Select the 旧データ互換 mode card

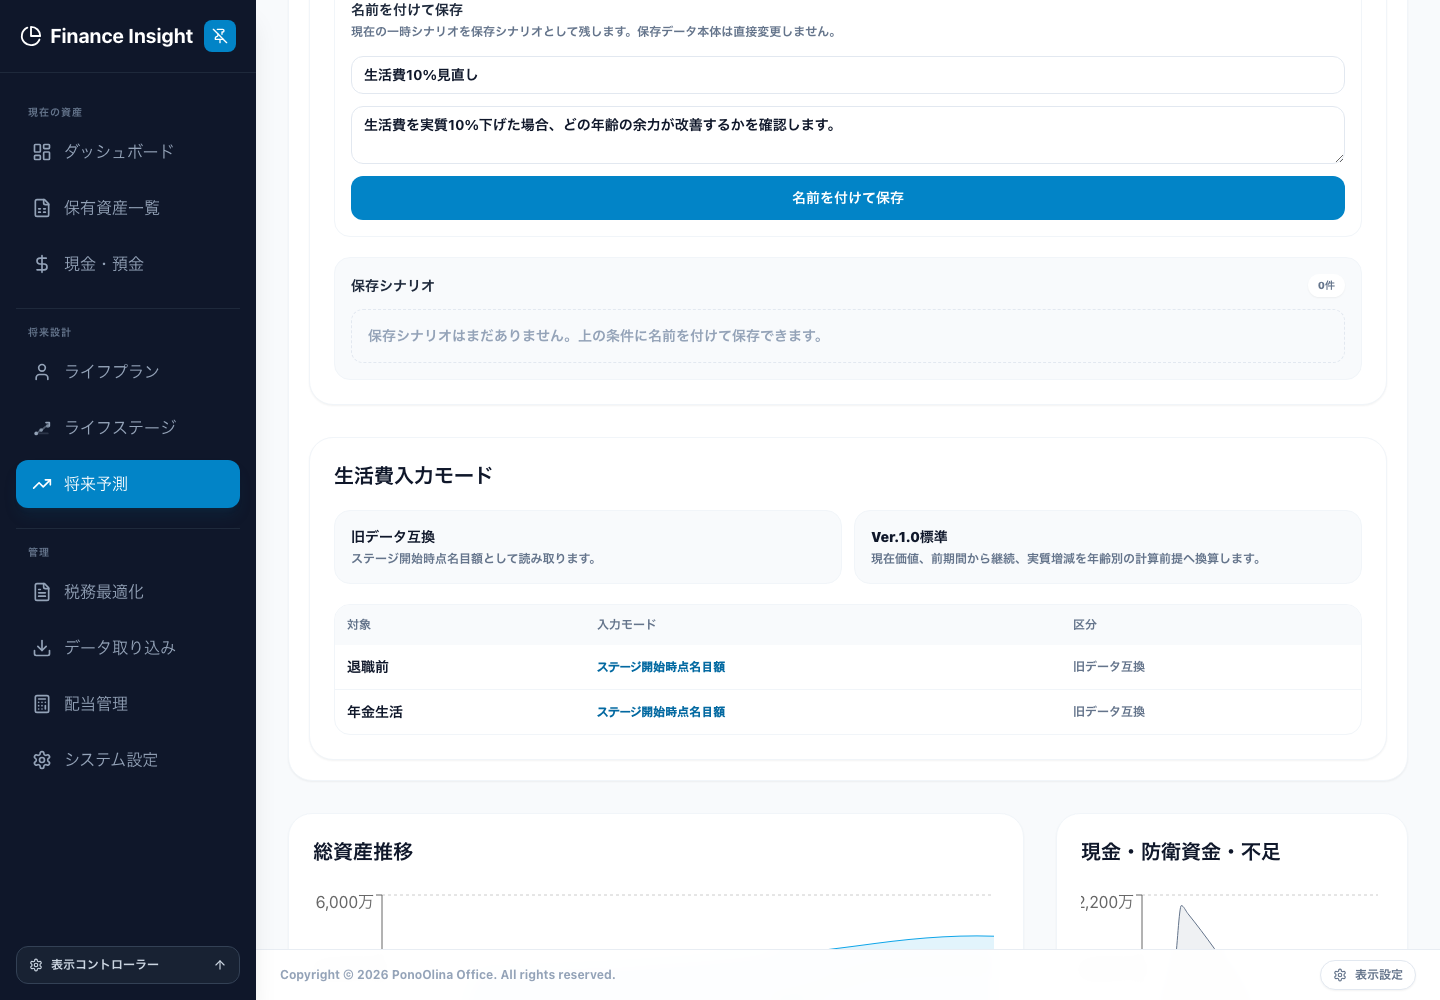coord(588,547)
